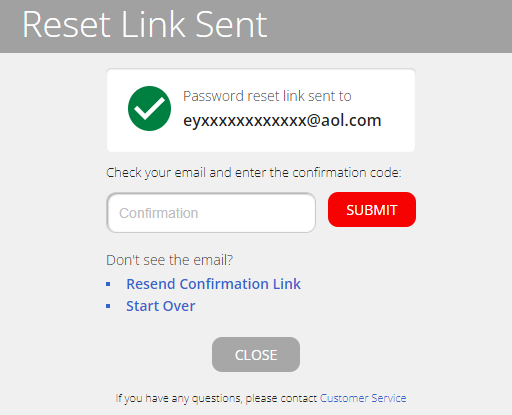Click the red SUBMIT button
This screenshot has width=512, height=415.
(x=372, y=210)
